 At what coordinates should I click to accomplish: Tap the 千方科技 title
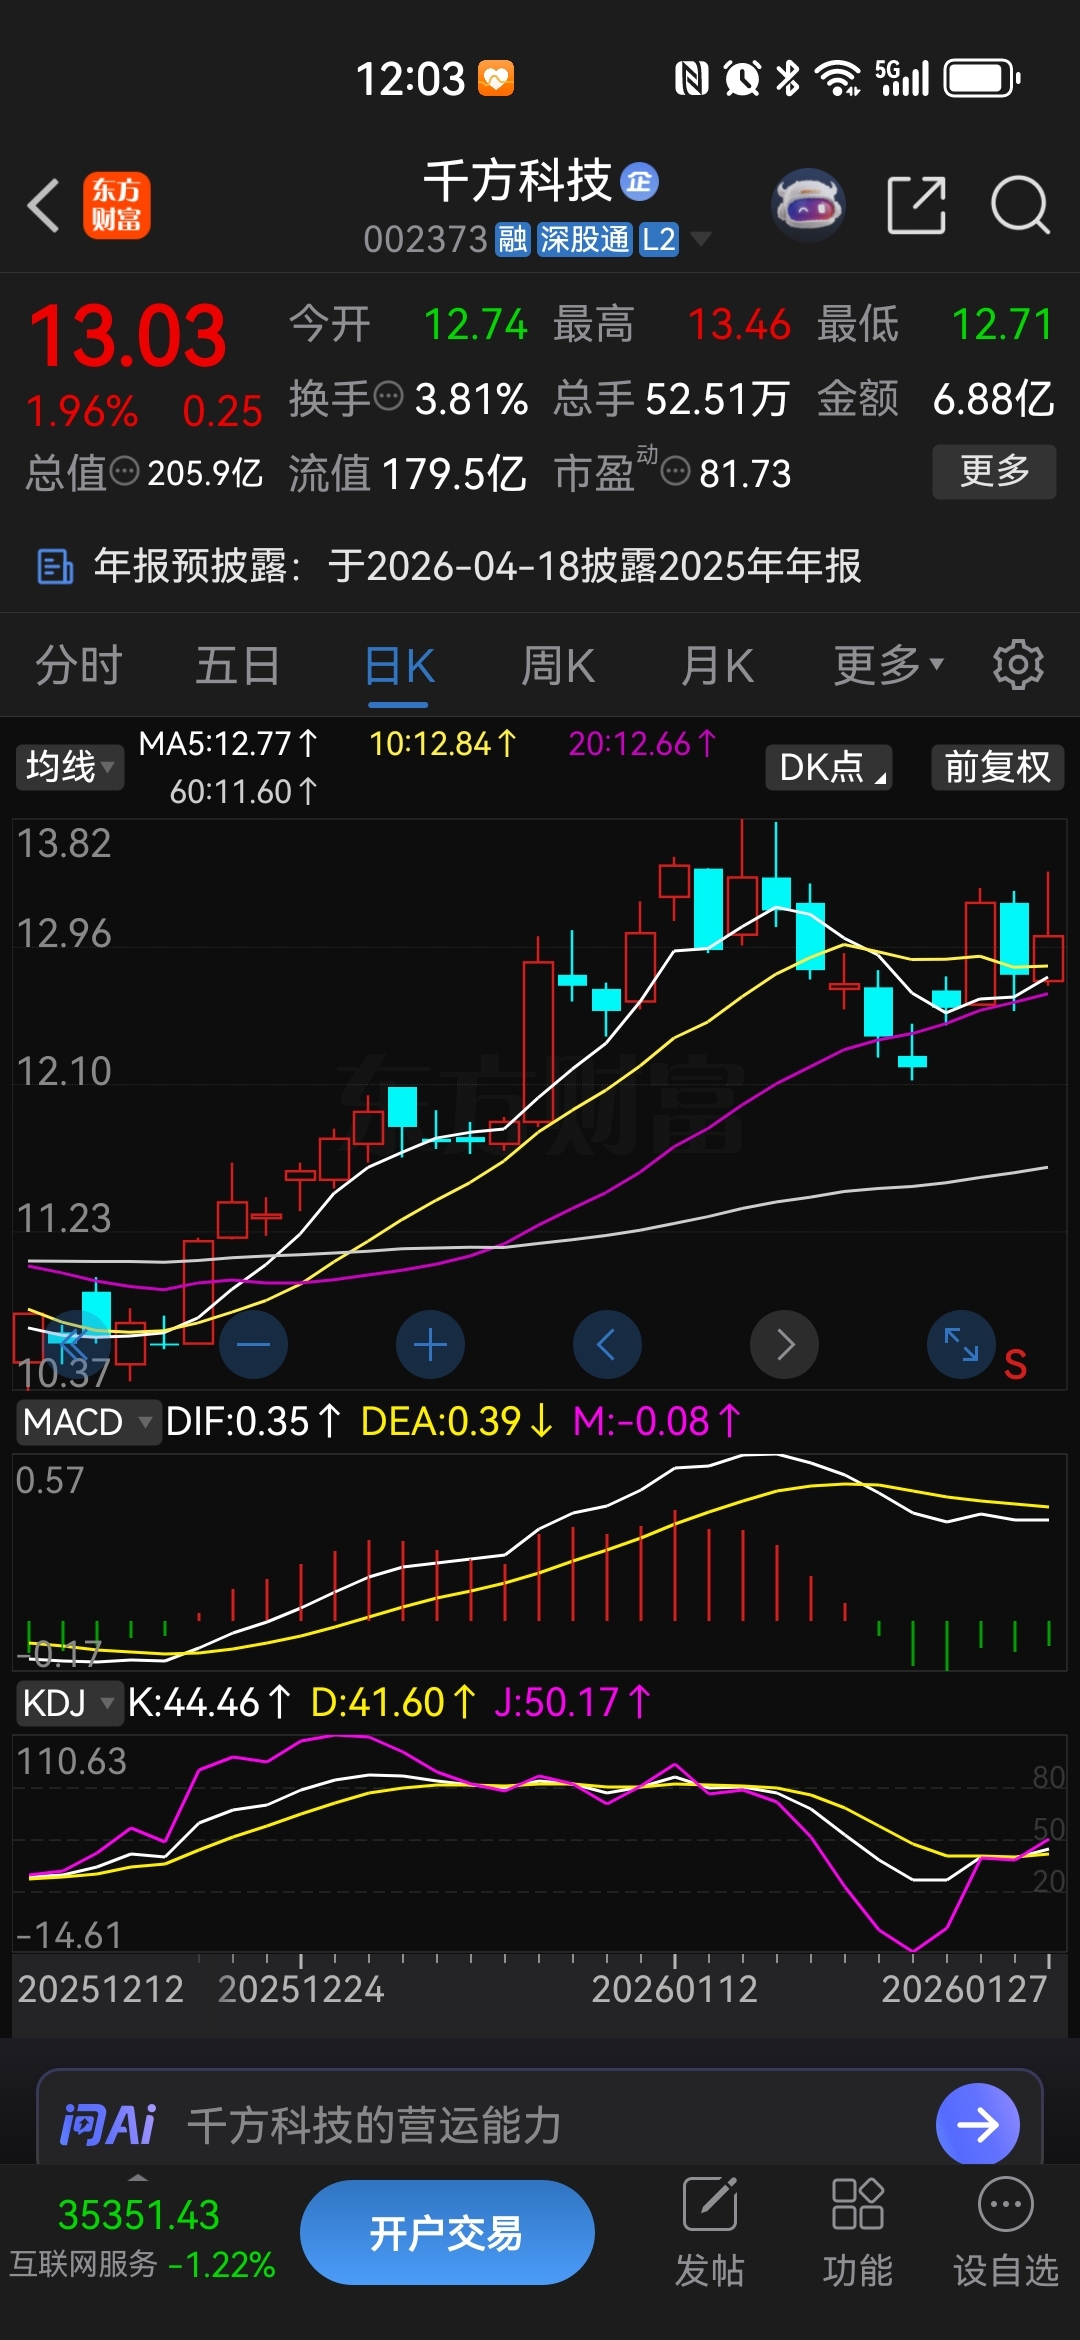pyautogui.click(x=518, y=181)
